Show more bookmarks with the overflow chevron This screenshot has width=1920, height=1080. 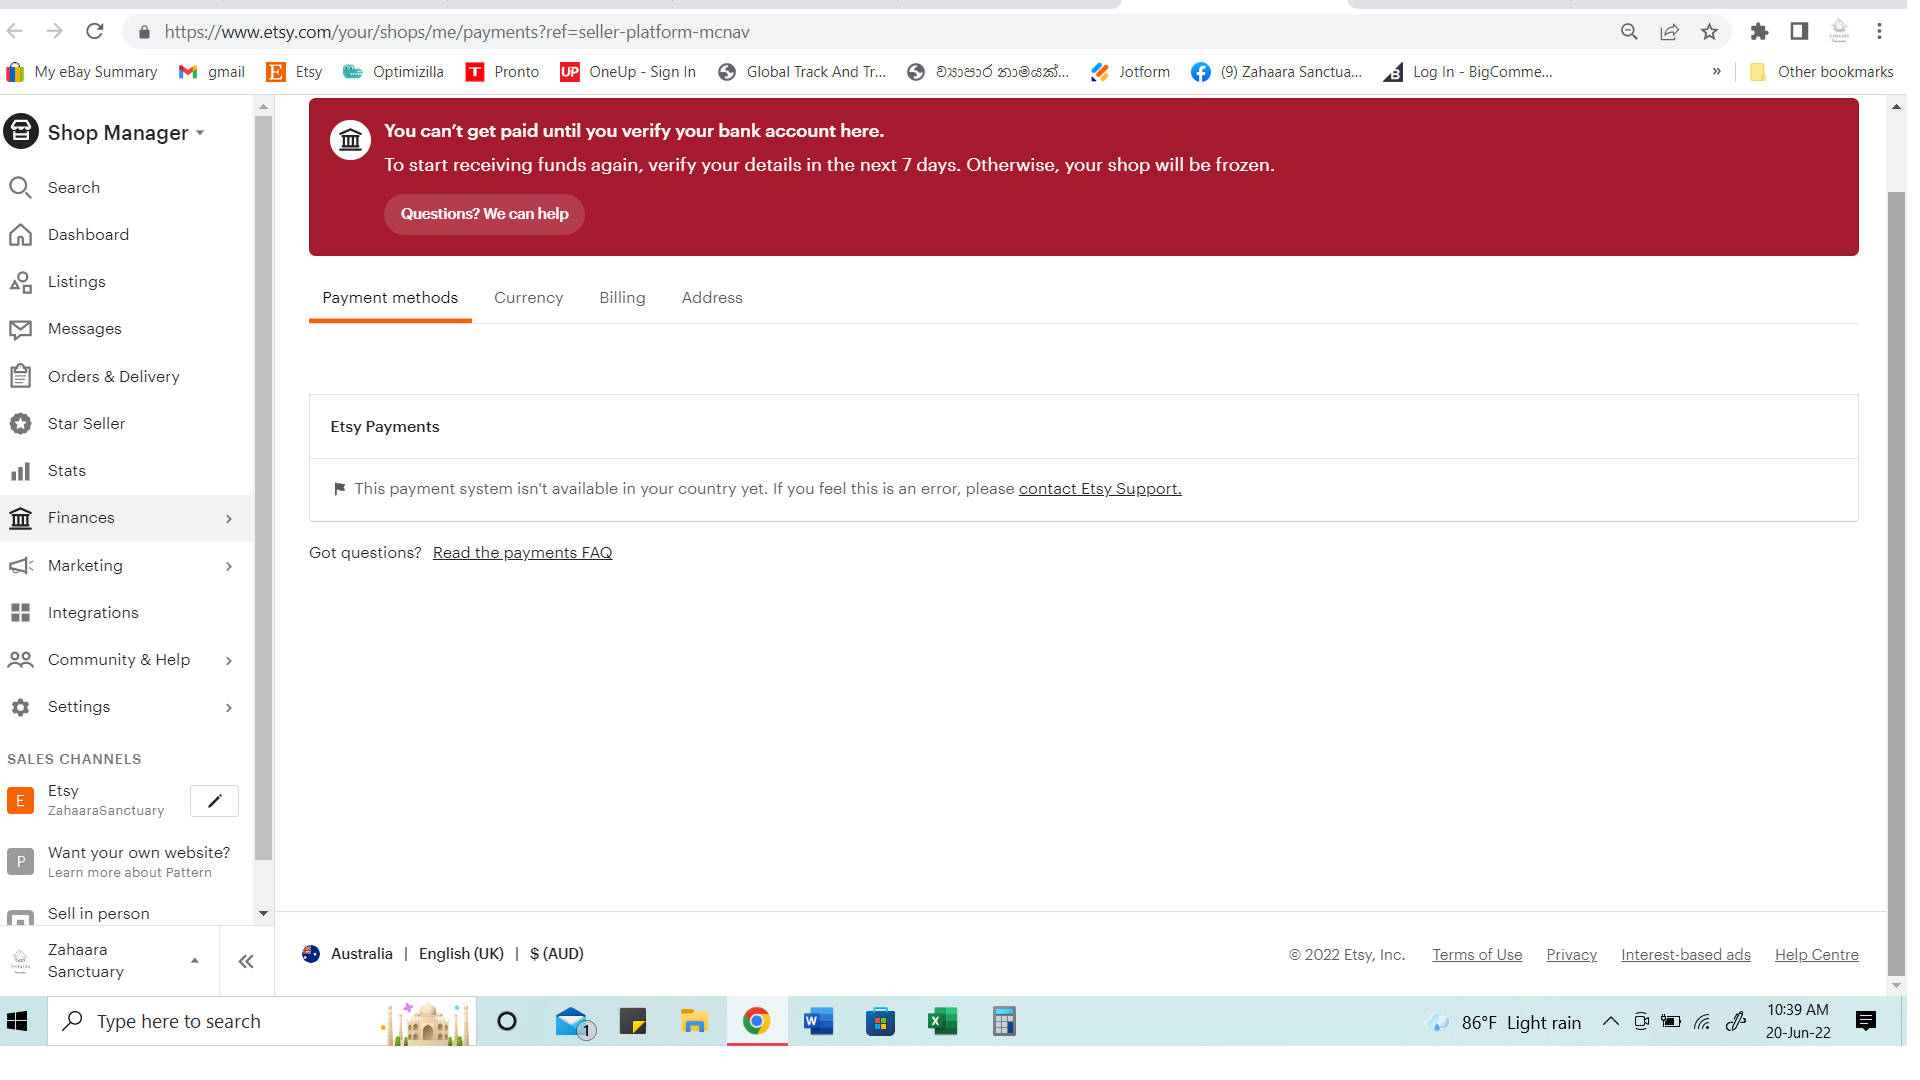(x=1716, y=71)
